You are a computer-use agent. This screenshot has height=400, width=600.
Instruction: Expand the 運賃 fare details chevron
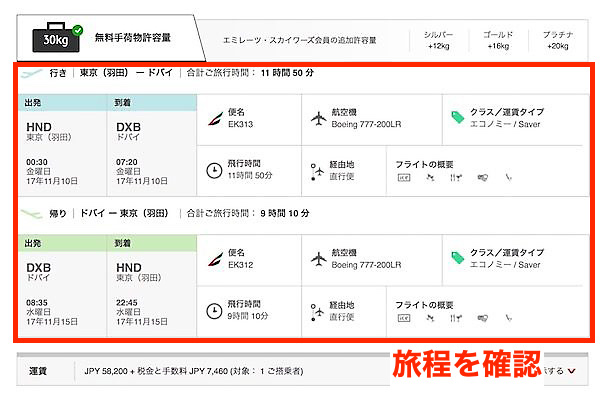tap(572, 371)
